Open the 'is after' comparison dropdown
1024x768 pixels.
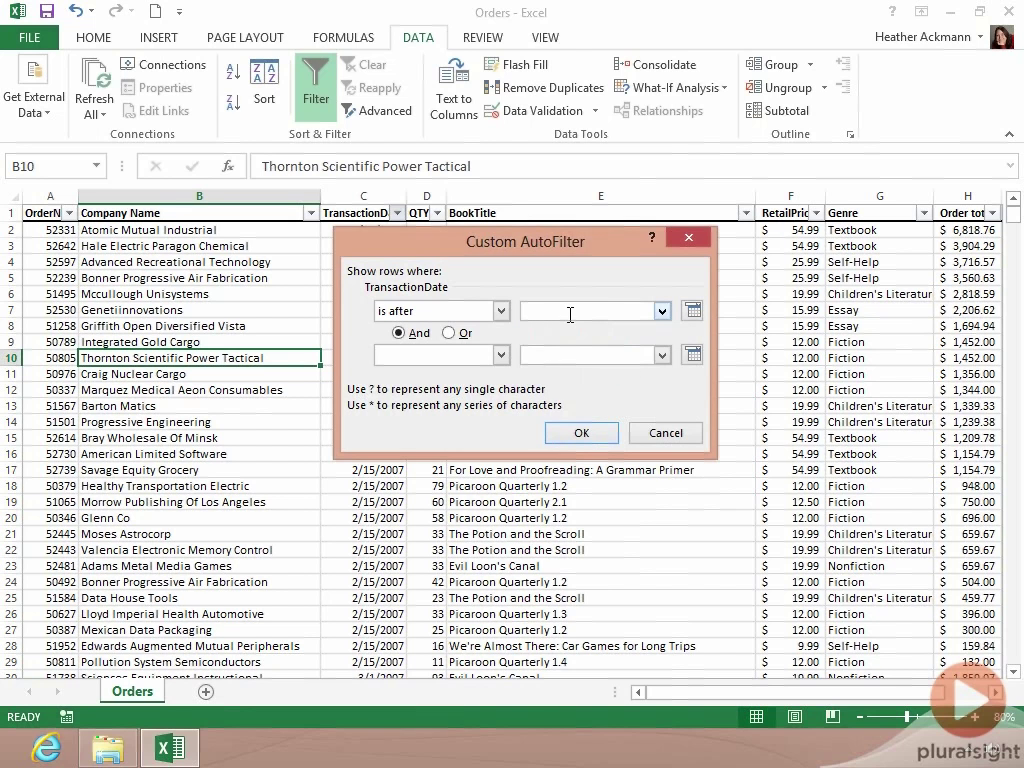(501, 311)
